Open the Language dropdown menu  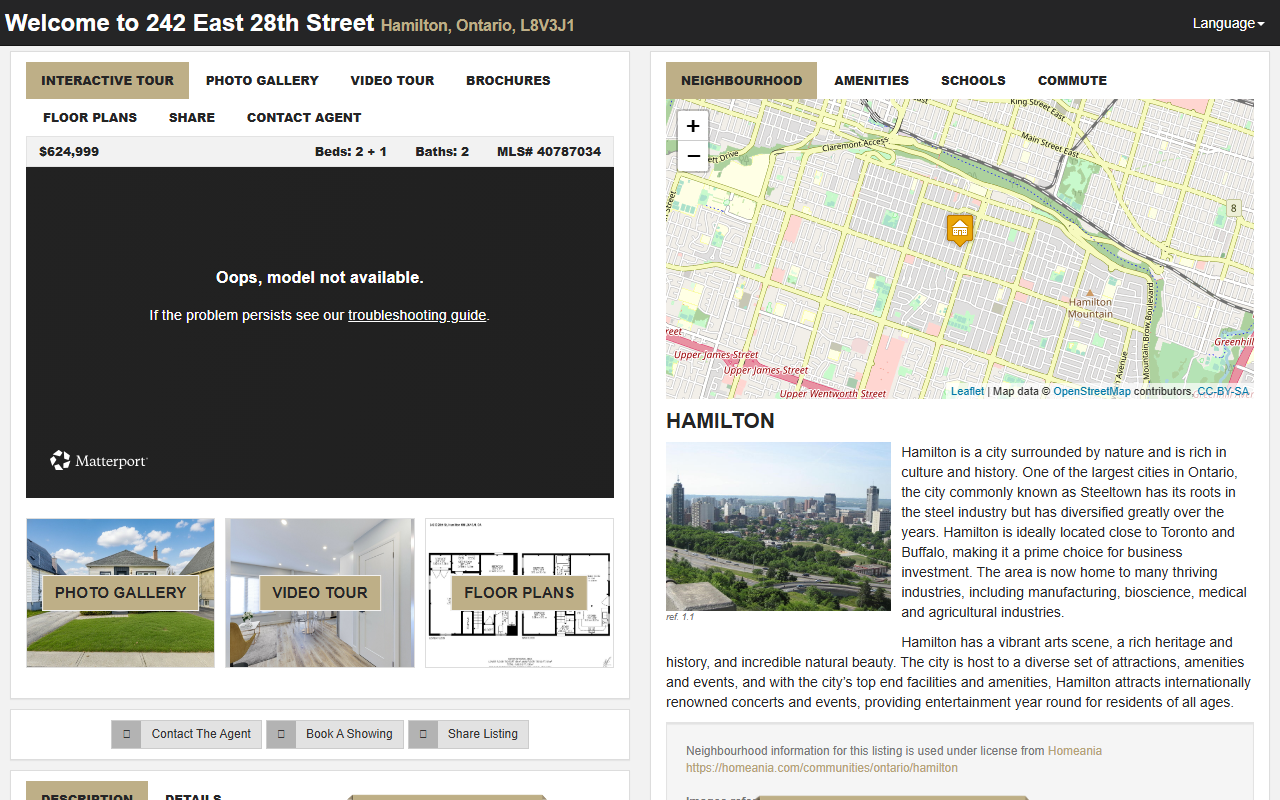click(x=1228, y=23)
